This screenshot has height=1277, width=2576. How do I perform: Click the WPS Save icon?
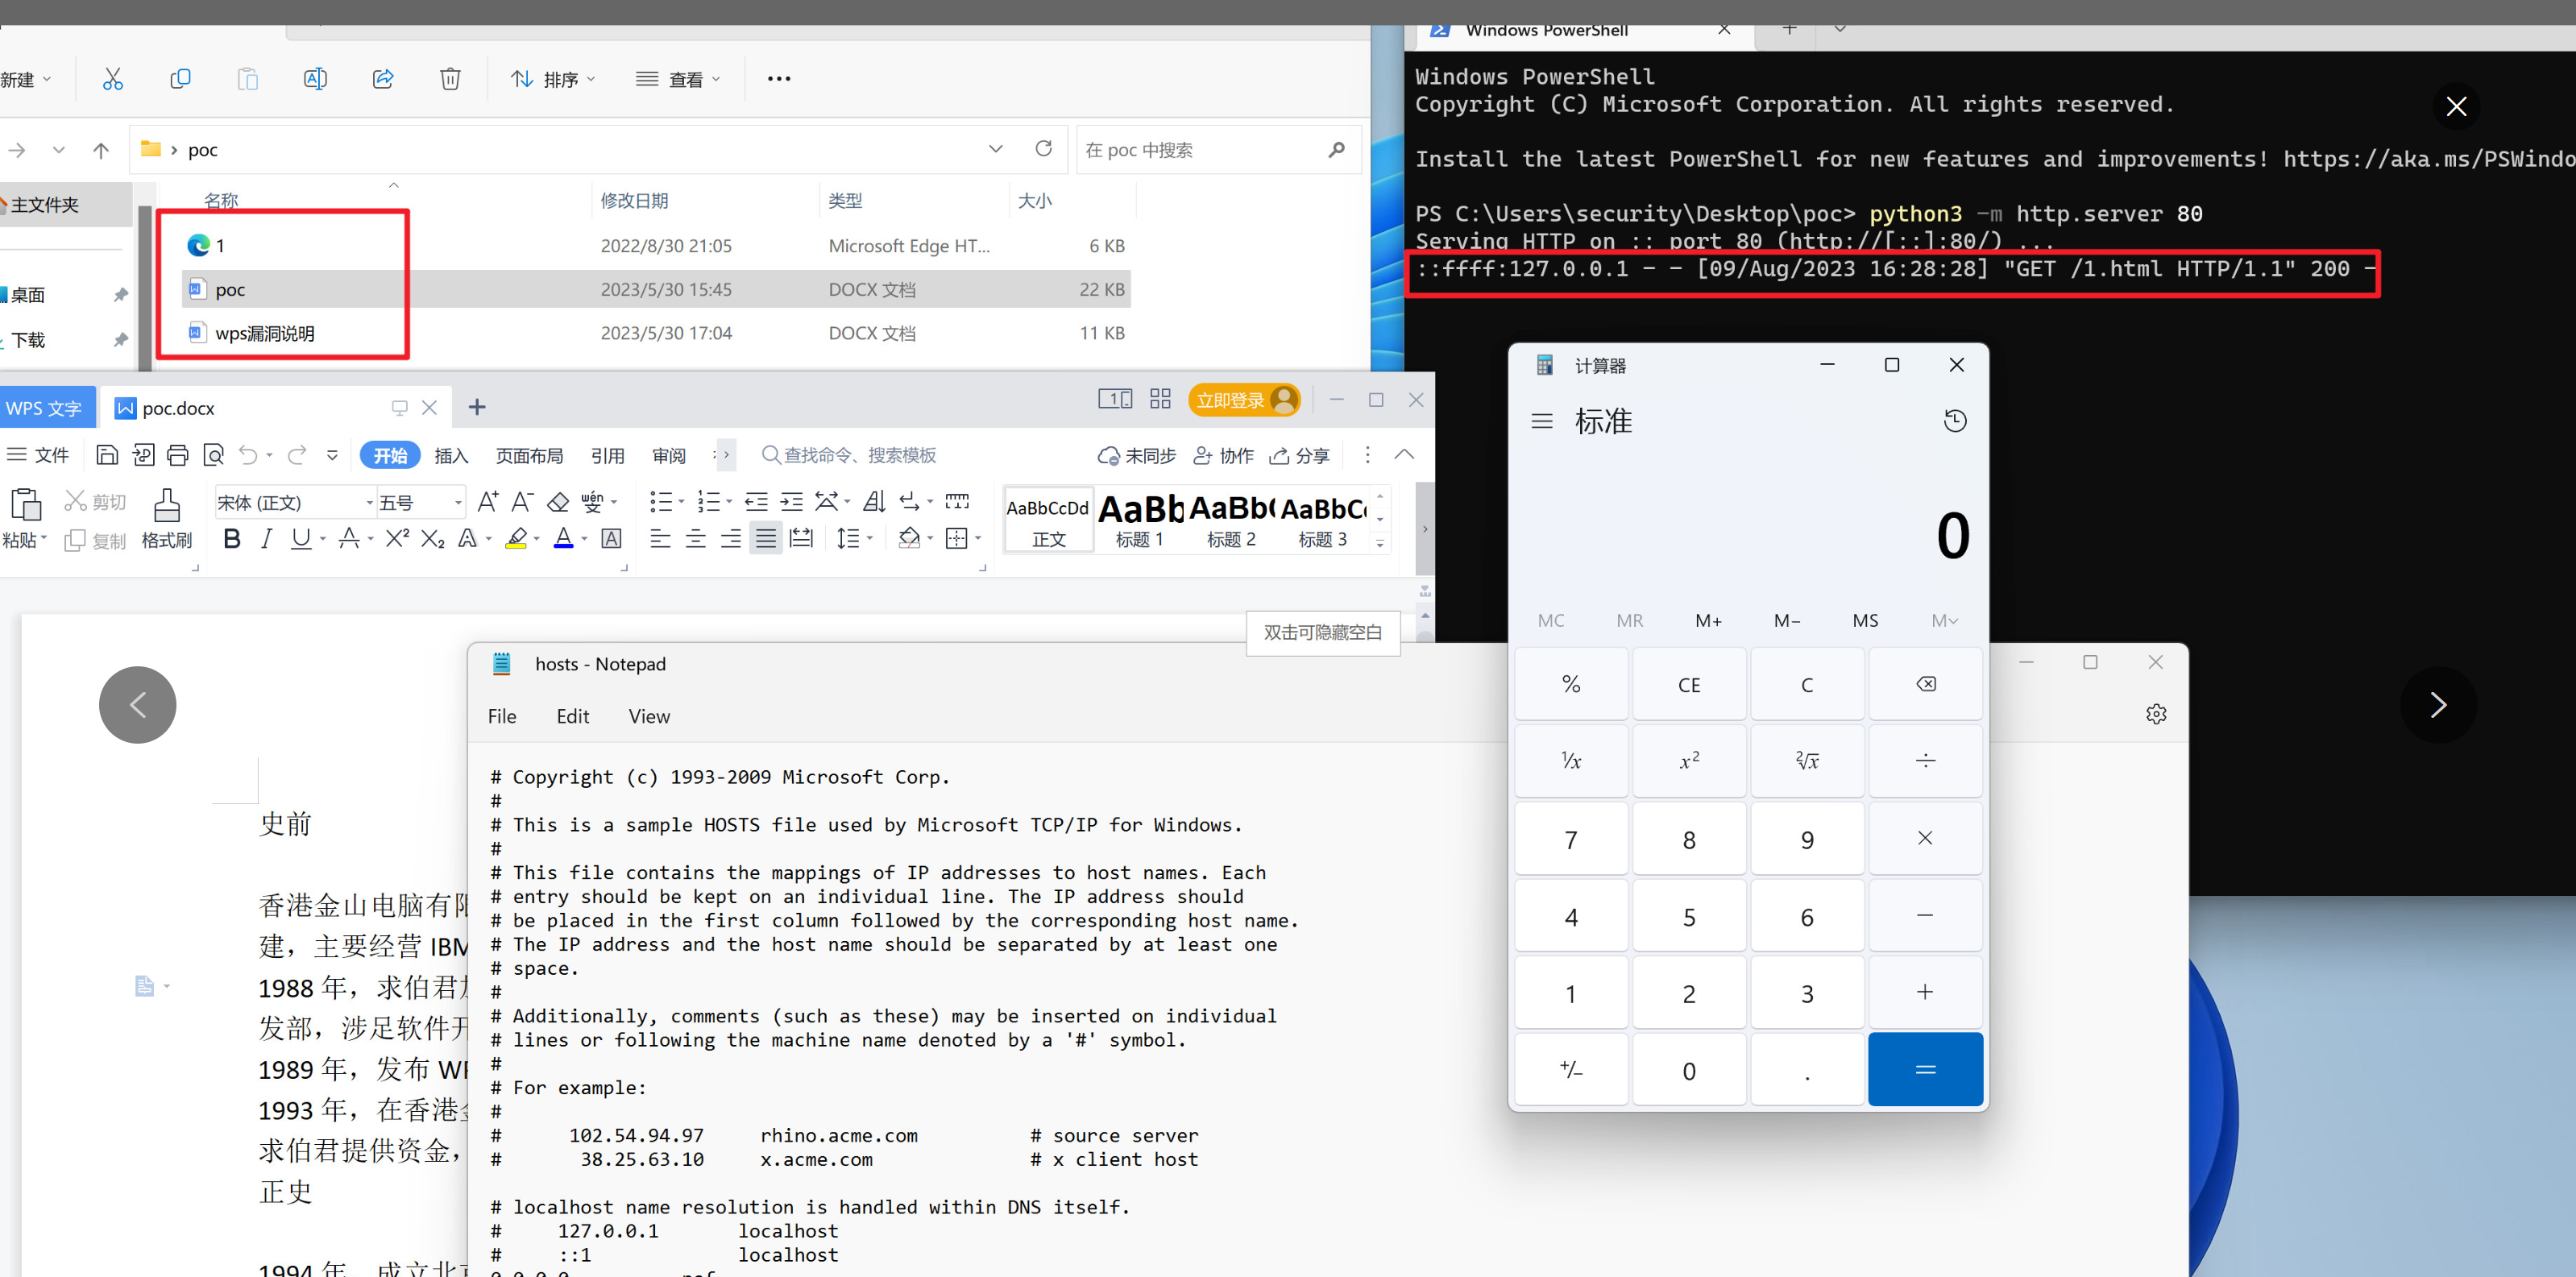pyautogui.click(x=107, y=455)
